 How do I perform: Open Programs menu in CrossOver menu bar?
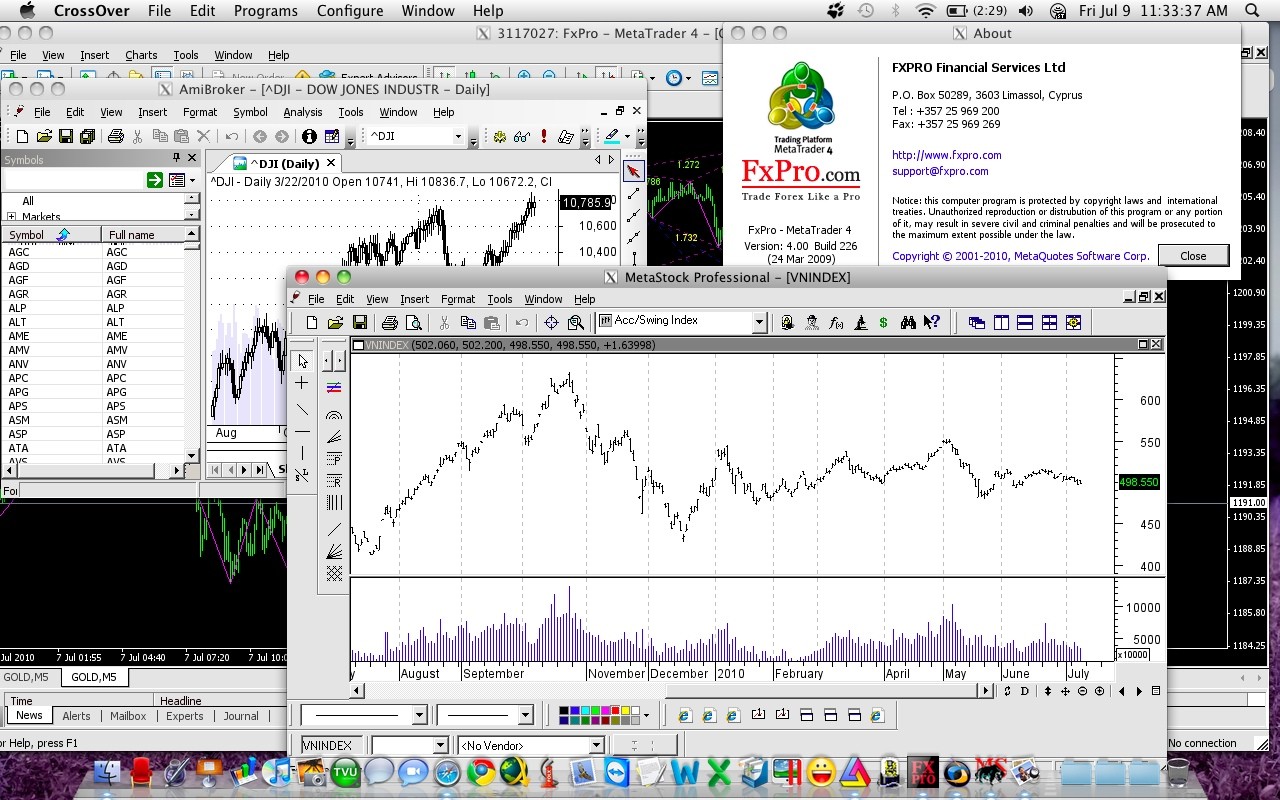coord(265,11)
